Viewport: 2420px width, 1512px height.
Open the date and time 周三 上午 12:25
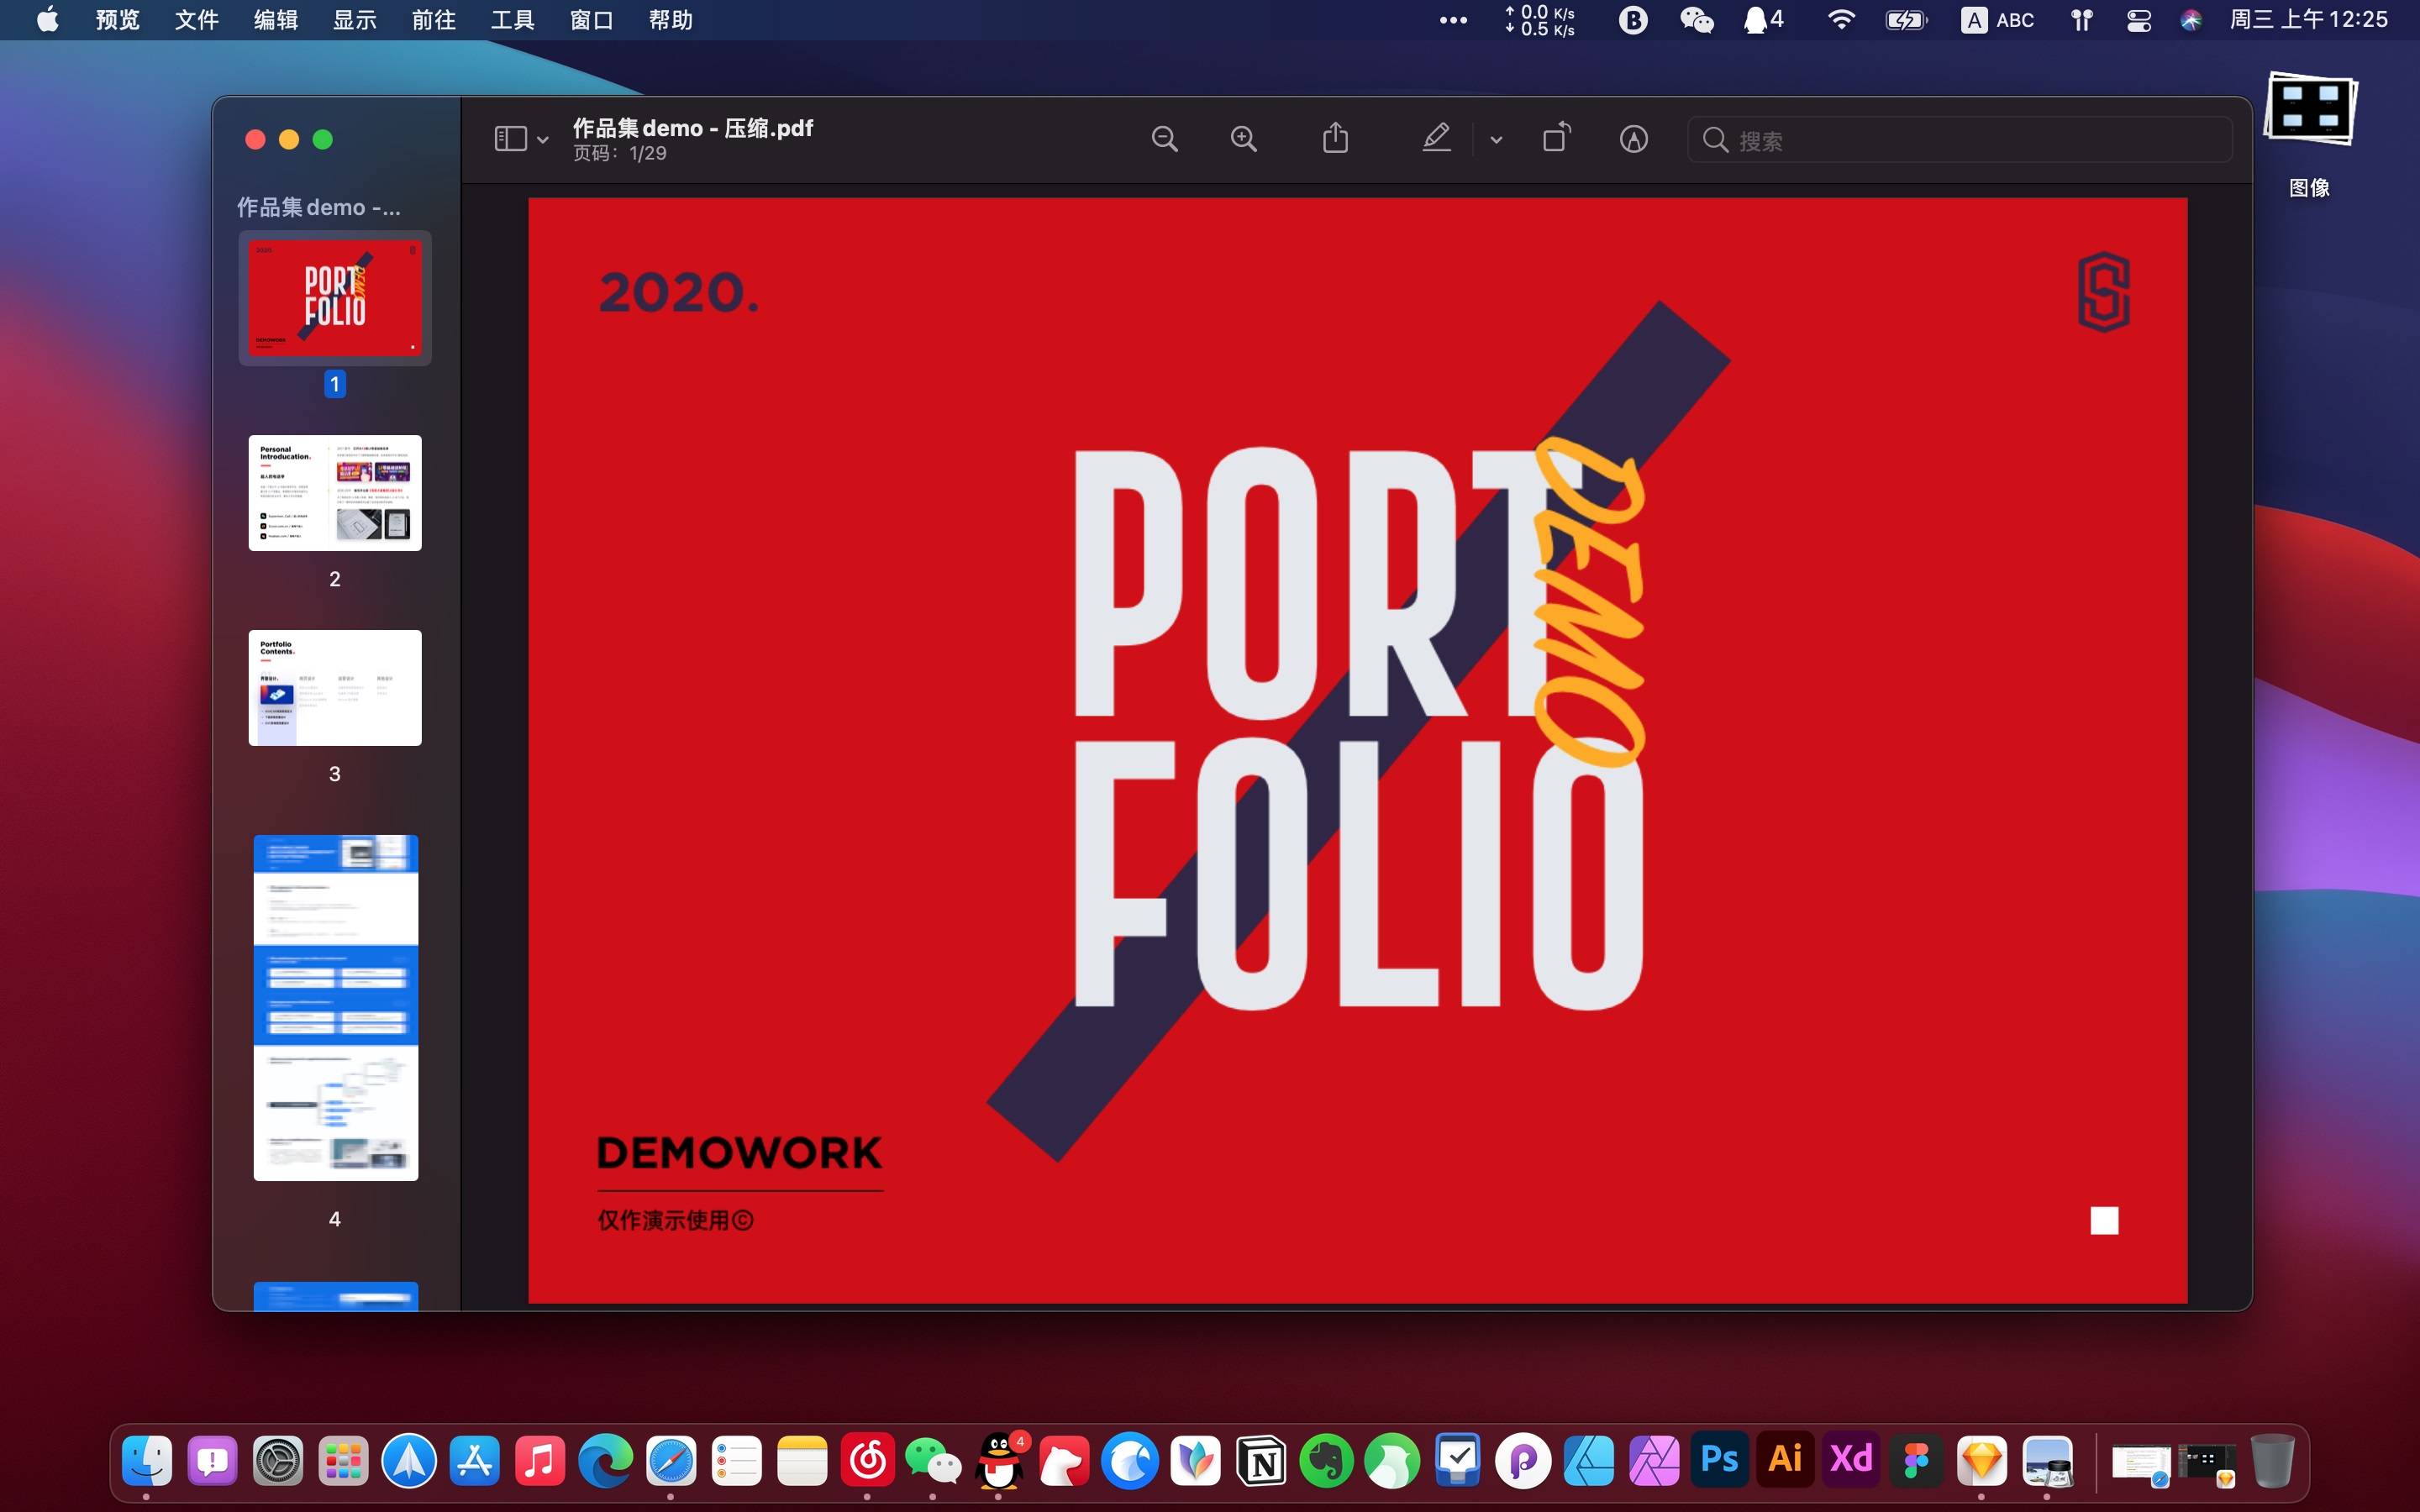click(x=2308, y=20)
